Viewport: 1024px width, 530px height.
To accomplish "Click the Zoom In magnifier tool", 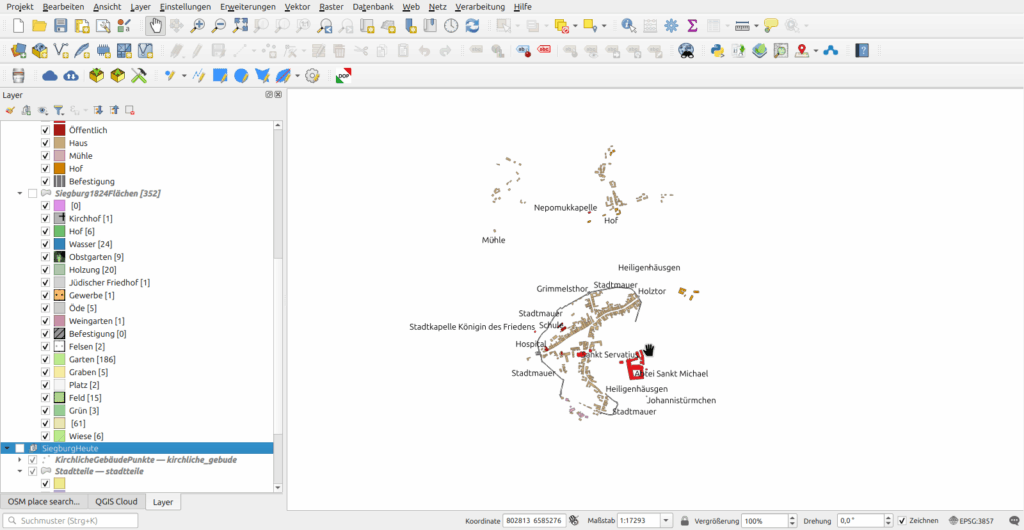I will pos(198,26).
